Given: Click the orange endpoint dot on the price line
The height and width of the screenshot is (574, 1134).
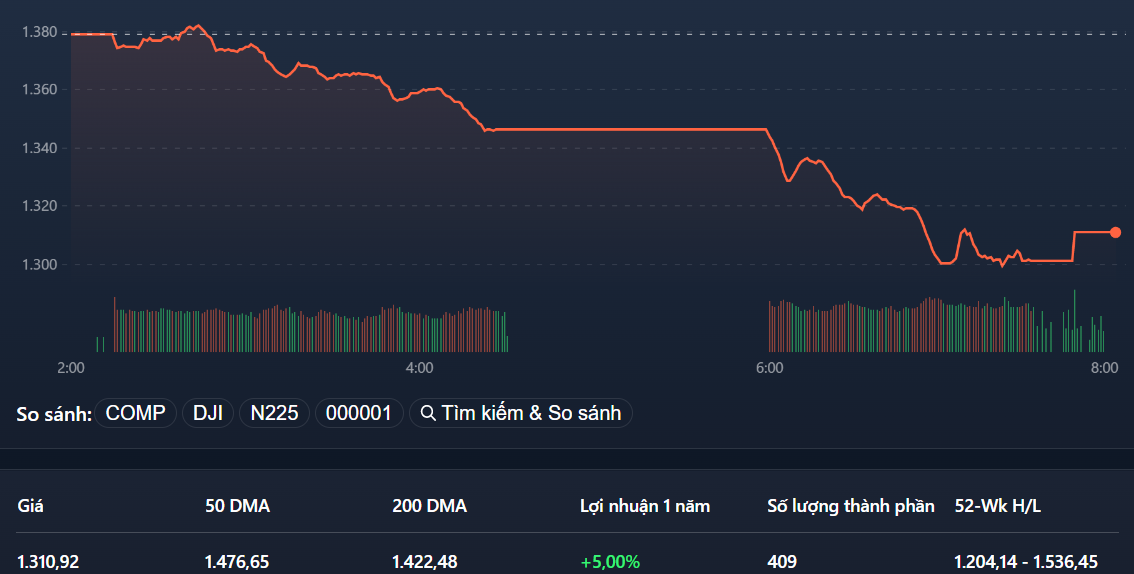Looking at the screenshot, I should click(1115, 232).
